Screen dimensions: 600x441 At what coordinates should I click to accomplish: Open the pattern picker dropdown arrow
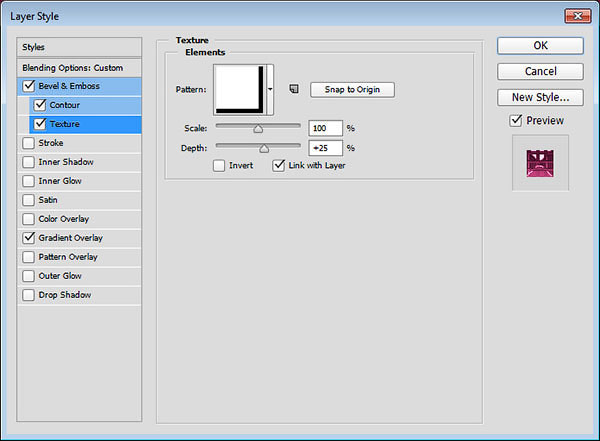(x=270, y=90)
